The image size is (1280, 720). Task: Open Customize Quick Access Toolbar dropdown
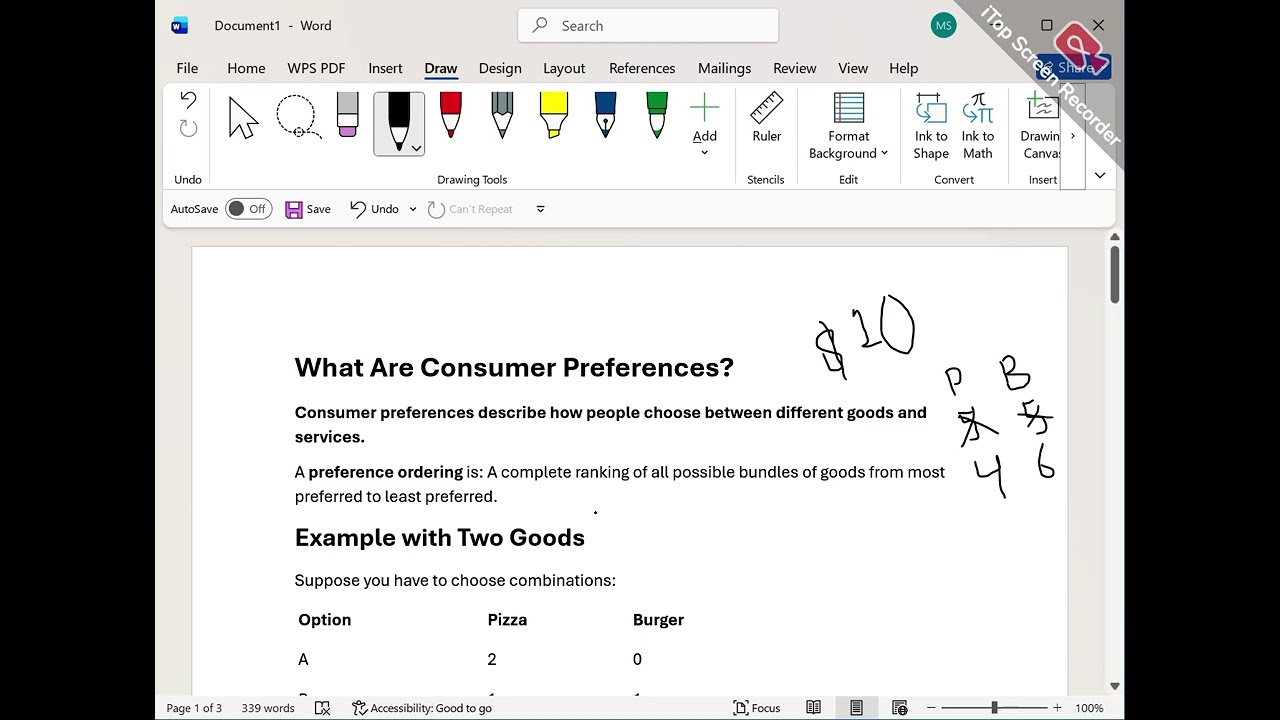pos(541,209)
